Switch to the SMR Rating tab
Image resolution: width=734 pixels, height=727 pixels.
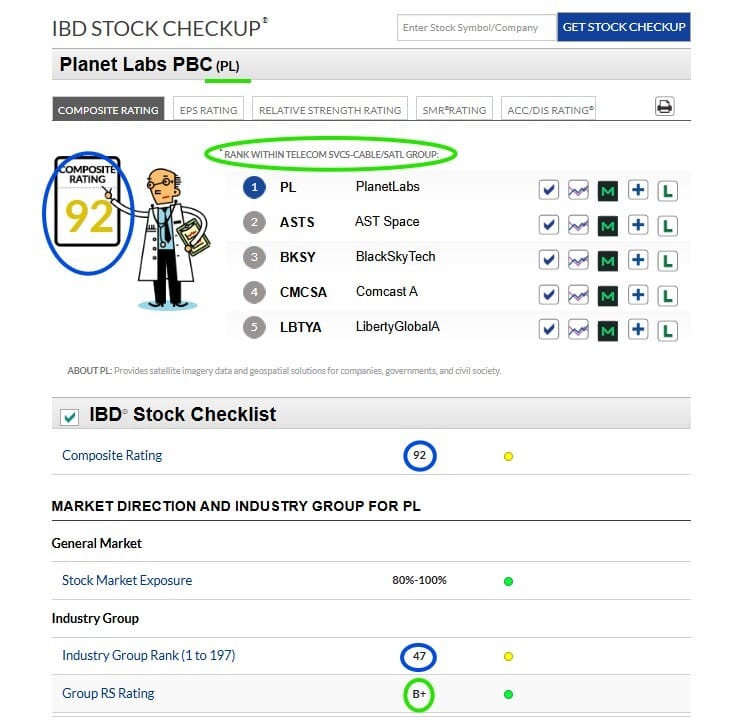pos(454,109)
